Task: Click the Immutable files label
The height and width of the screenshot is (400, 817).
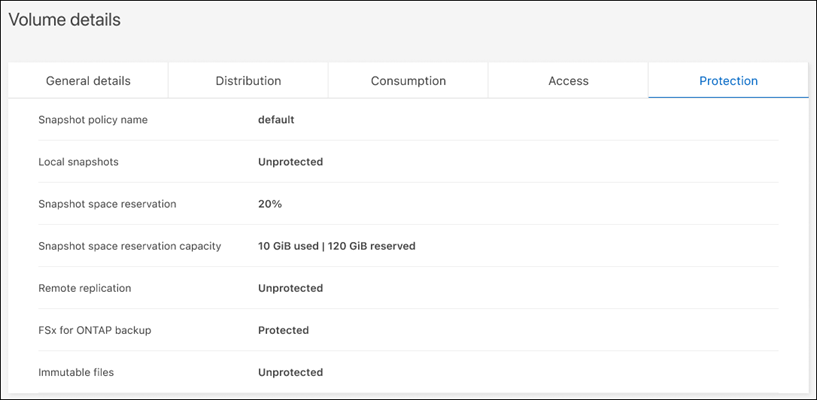Action: pyautogui.click(x=76, y=372)
